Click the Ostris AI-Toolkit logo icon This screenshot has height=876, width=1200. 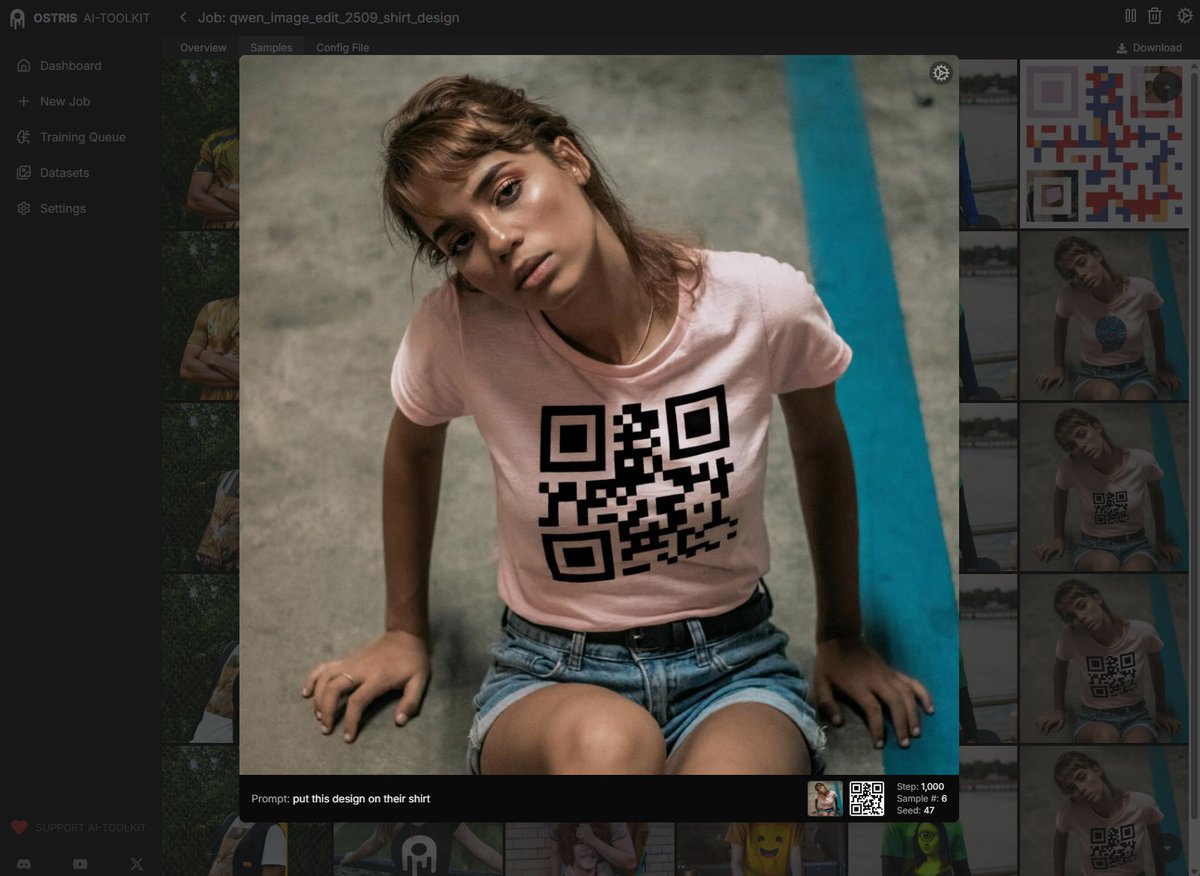(17, 18)
